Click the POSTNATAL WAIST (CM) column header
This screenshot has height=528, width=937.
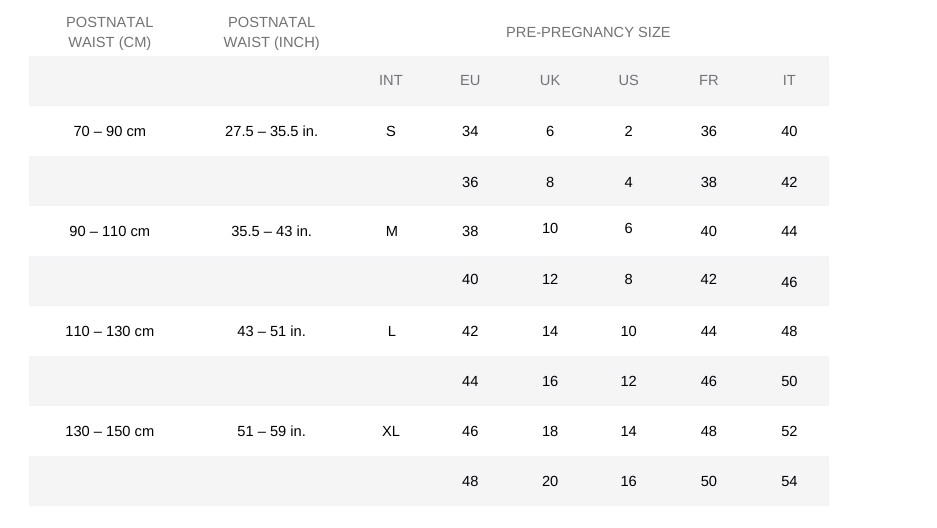109,32
